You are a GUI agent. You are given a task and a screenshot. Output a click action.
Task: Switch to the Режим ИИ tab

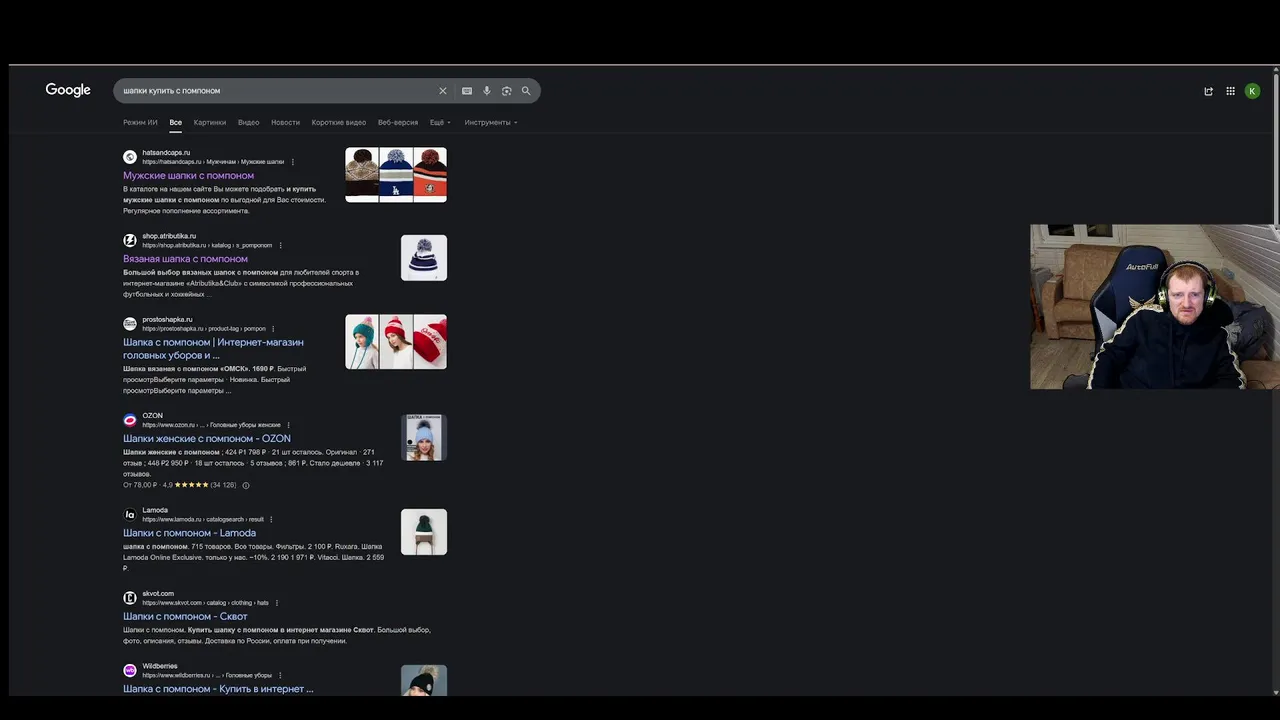(x=140, y=122)
